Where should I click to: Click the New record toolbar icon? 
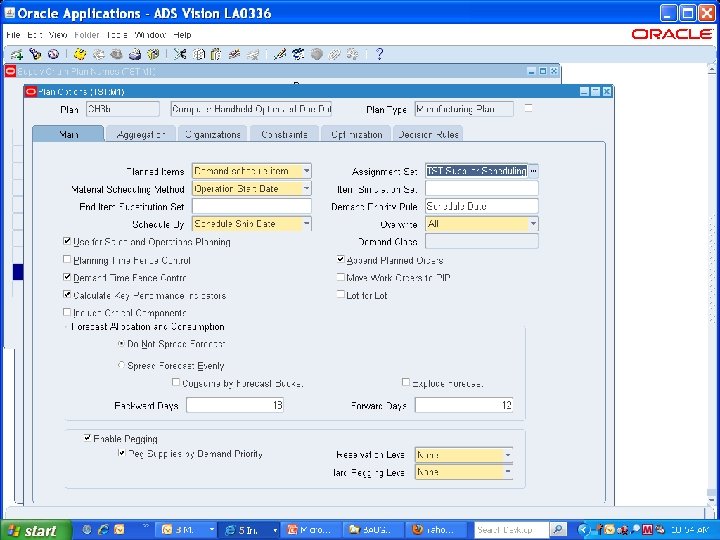pyautogui.click(x=17, y=55)
